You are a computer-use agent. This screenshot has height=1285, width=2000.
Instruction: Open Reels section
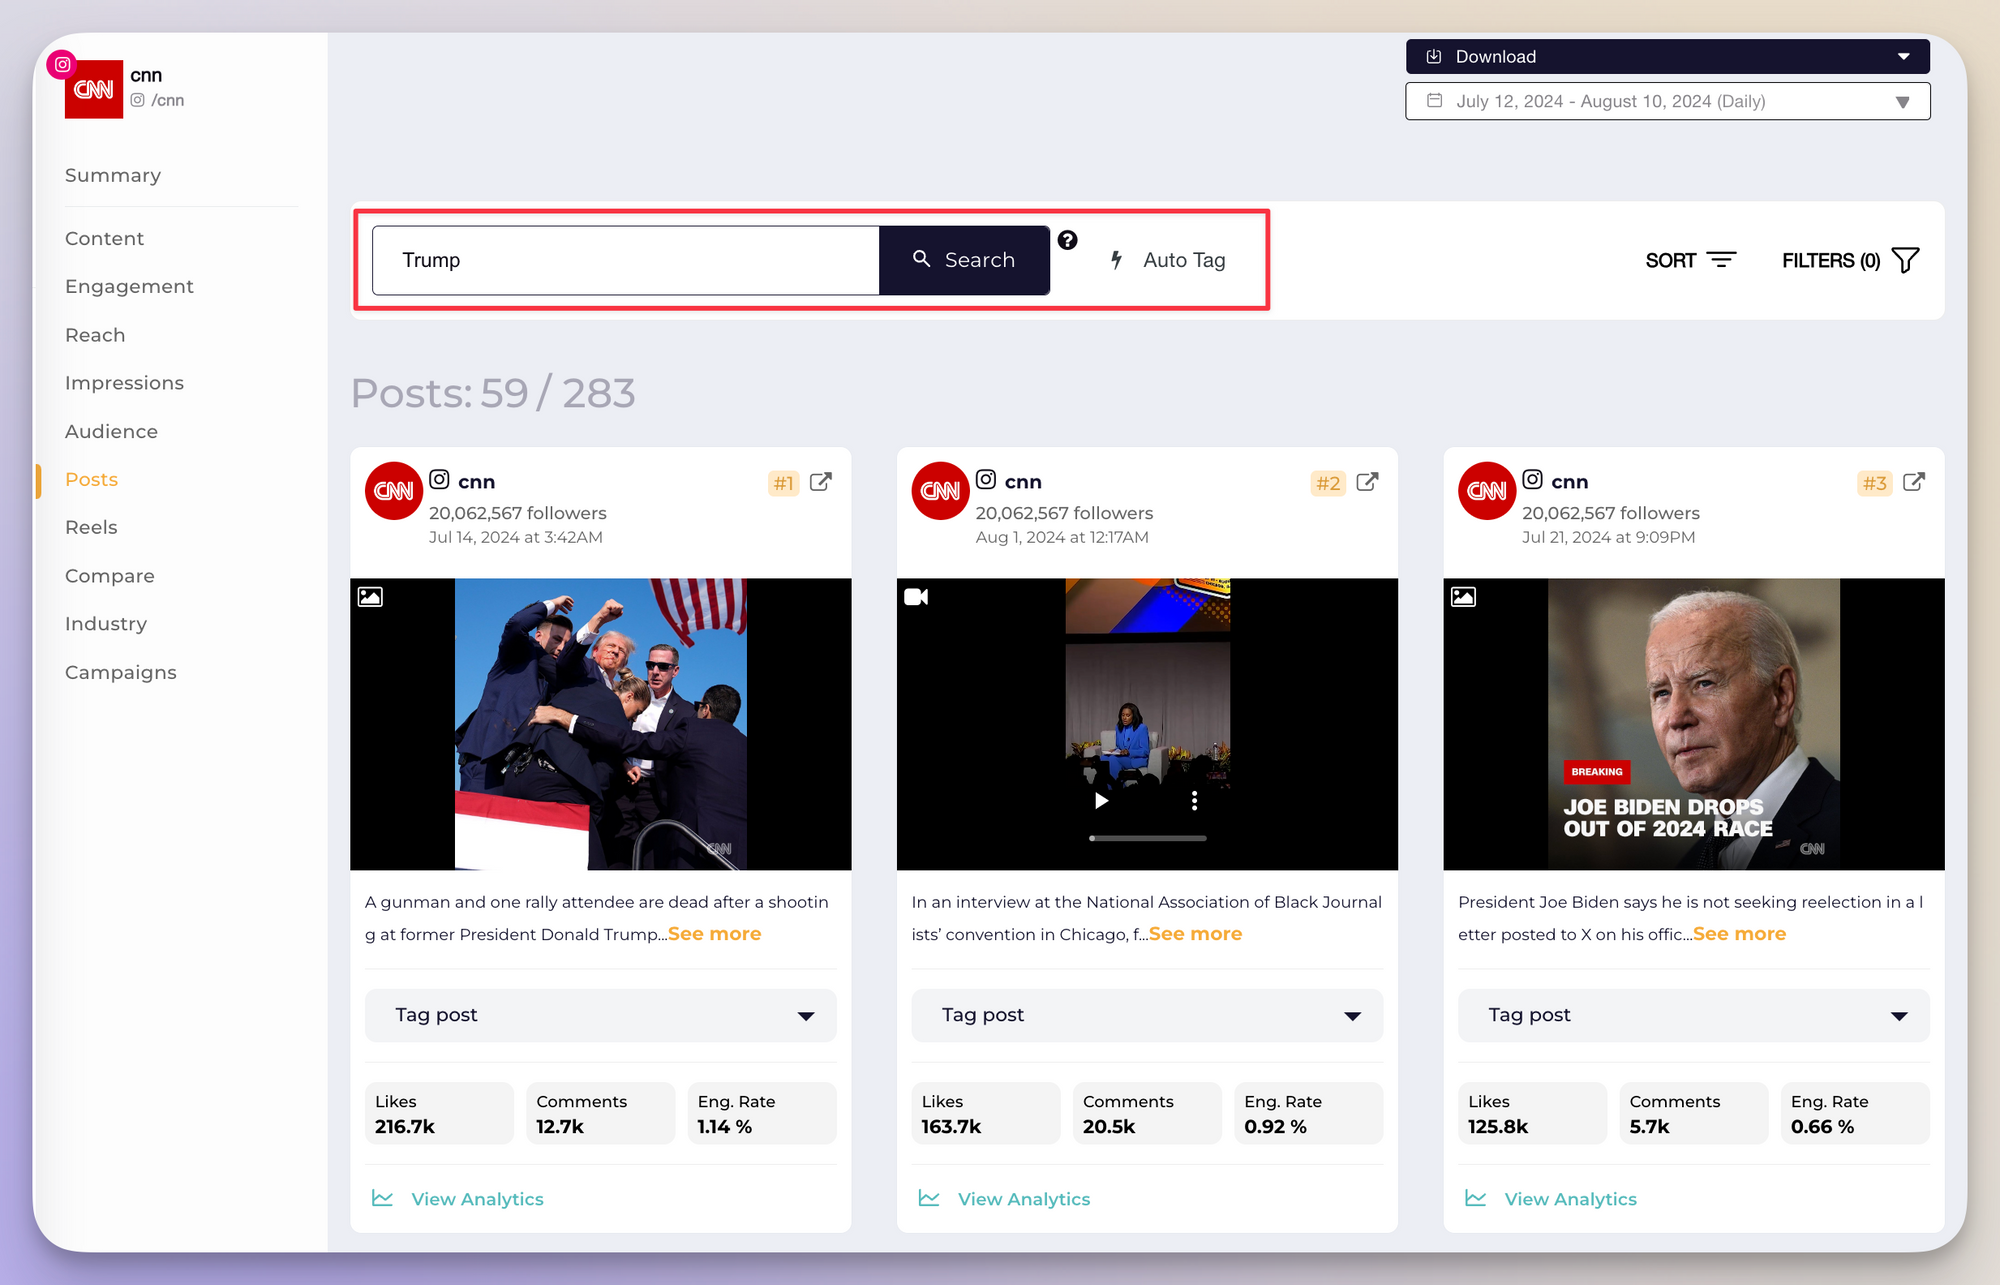coord(91,527)
